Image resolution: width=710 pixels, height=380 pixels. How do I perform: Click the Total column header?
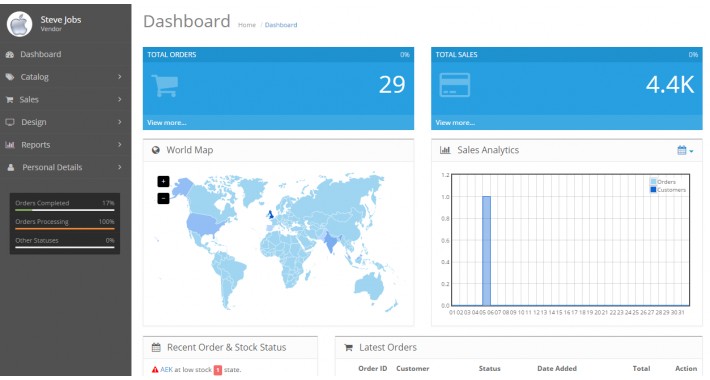coord(641,369)
